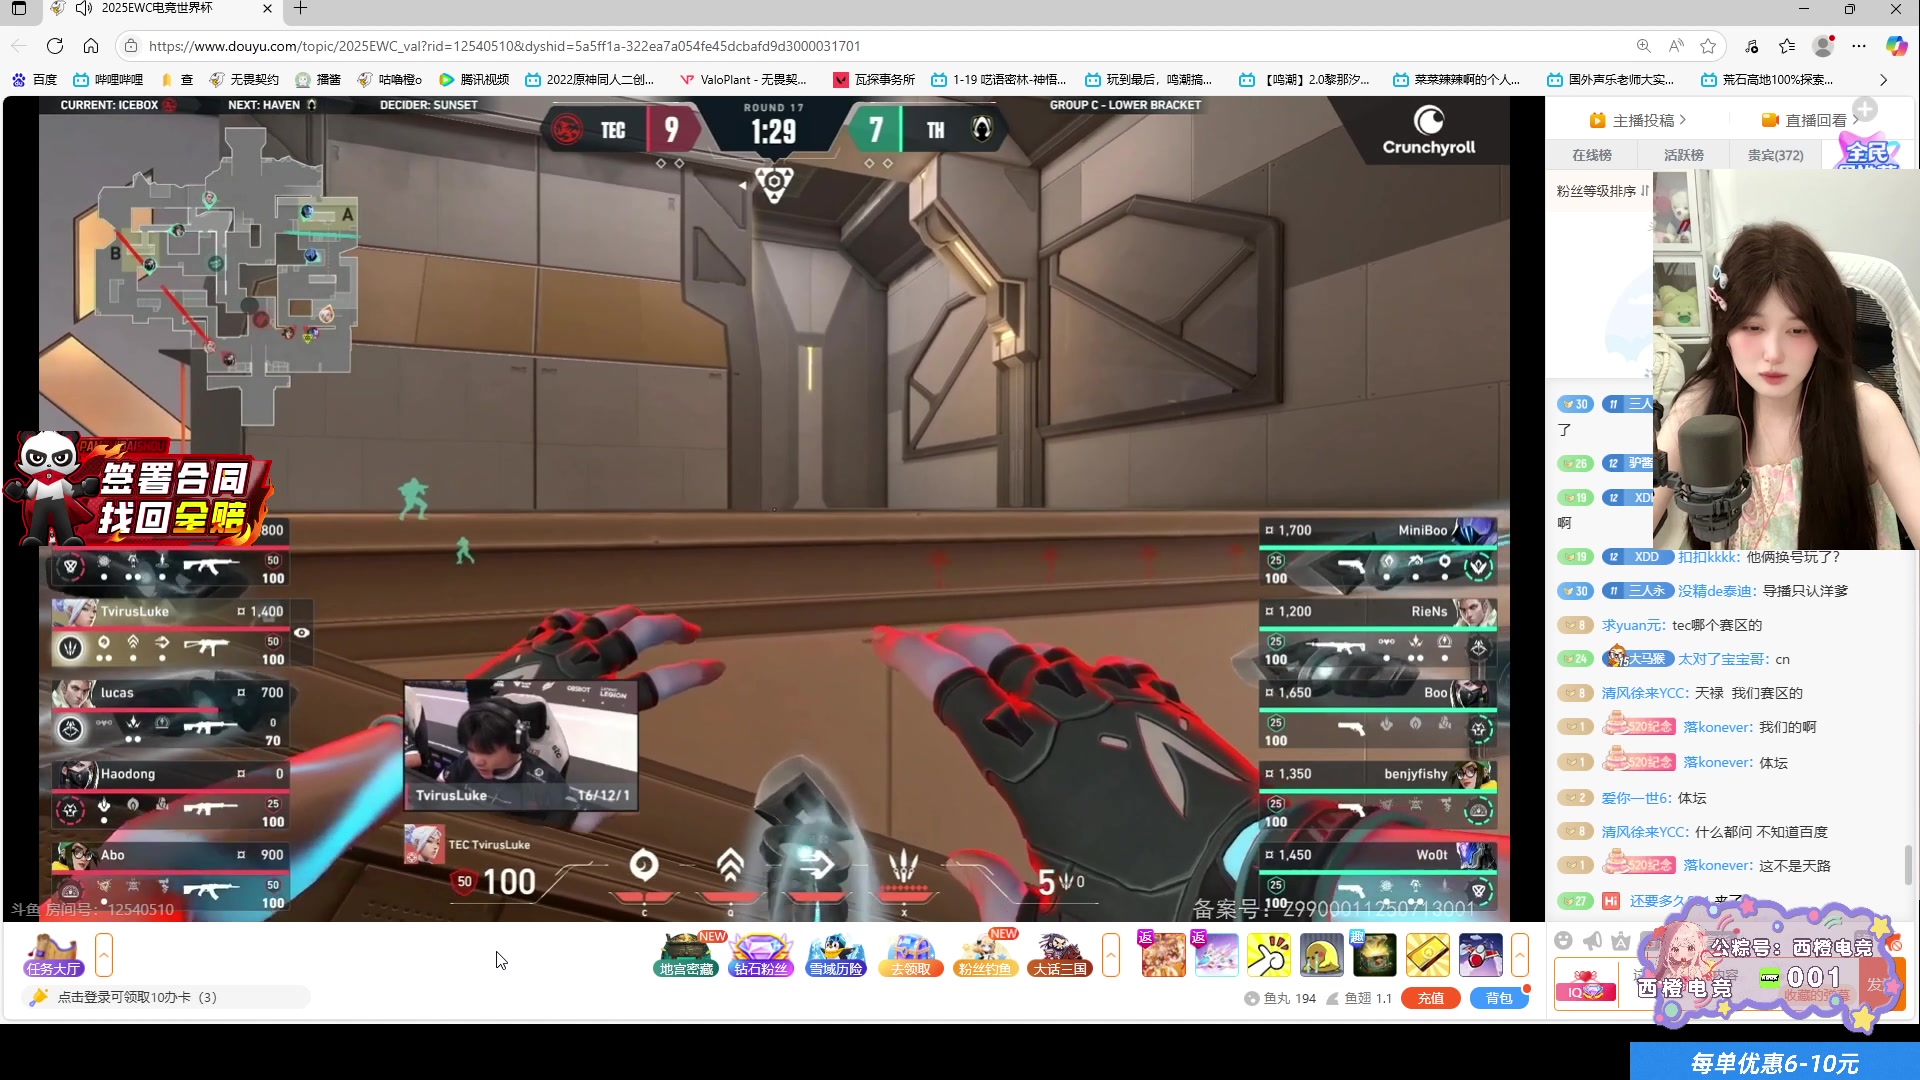Toggle 粉丝等级排序 sorting
The width and height of the screenshot is (1920, 1080).
1602,191
